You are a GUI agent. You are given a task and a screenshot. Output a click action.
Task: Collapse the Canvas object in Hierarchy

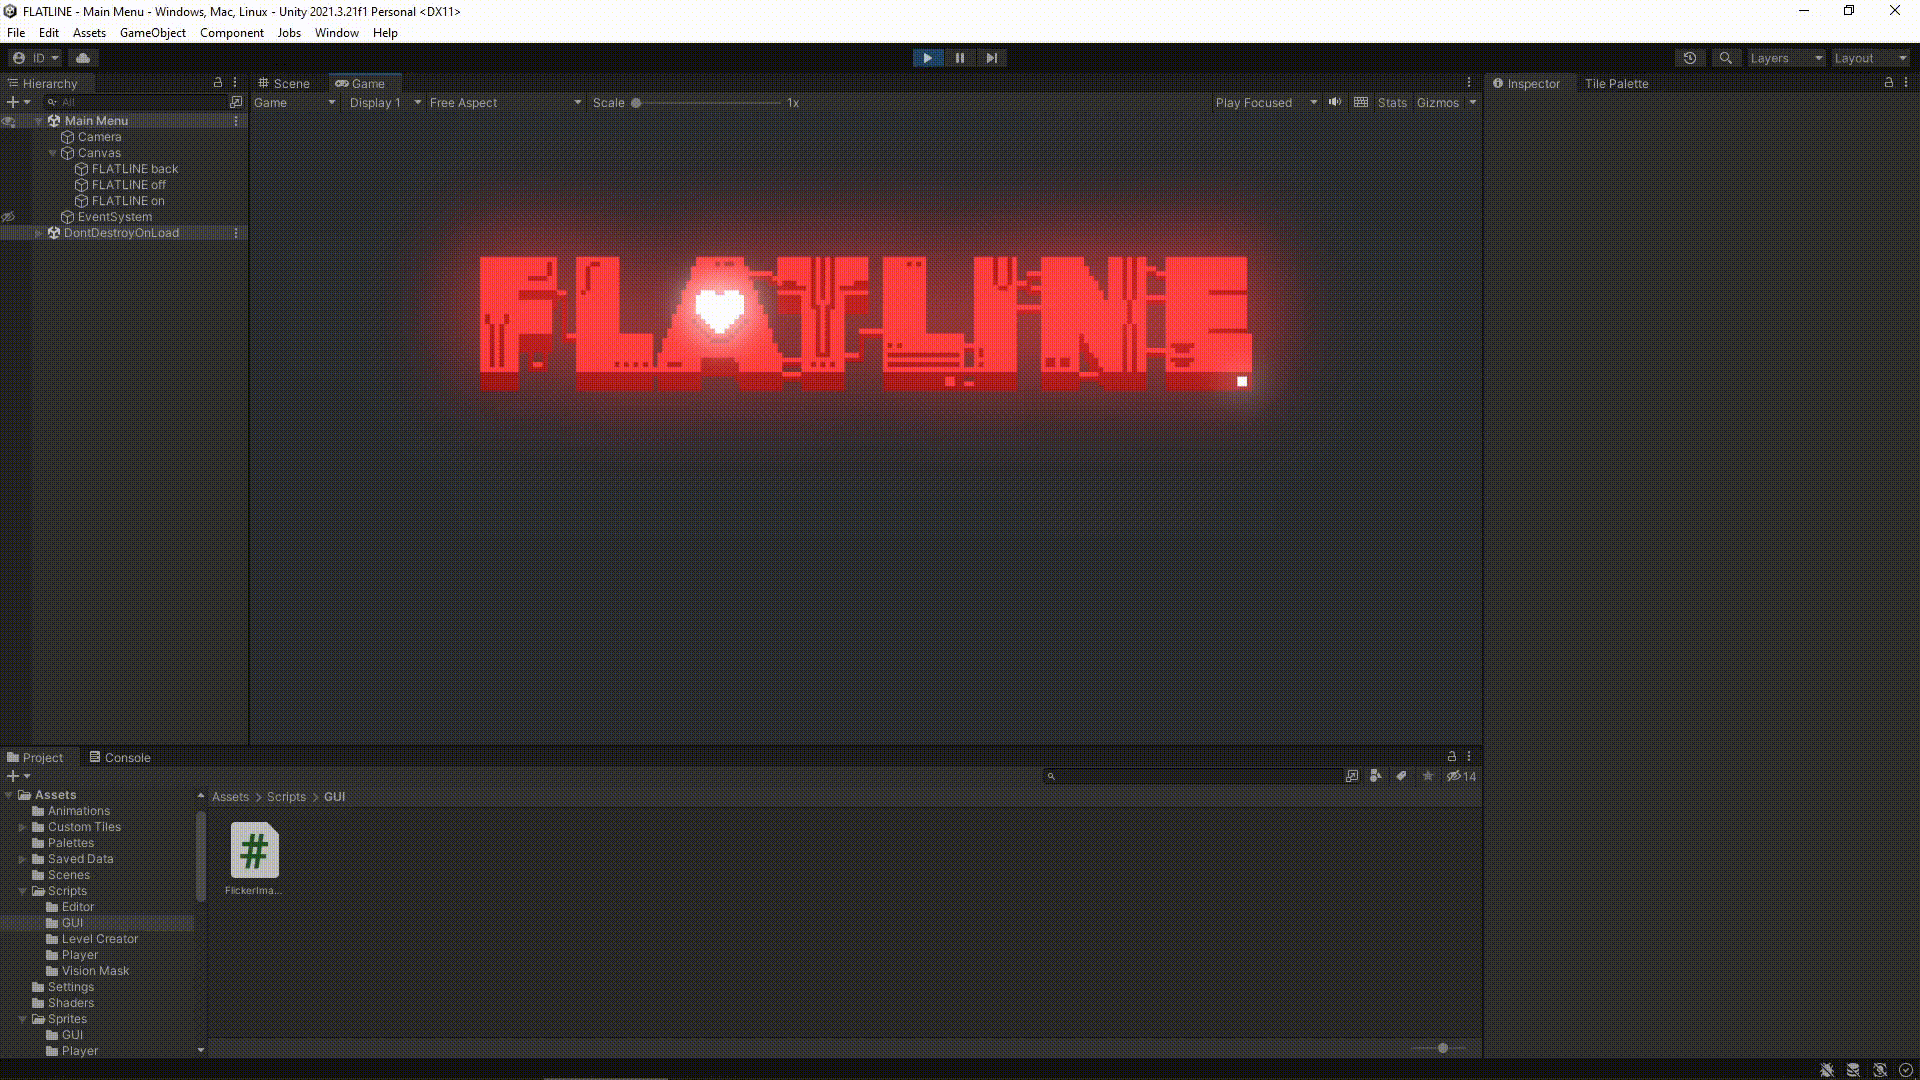[x=52, y=153]
